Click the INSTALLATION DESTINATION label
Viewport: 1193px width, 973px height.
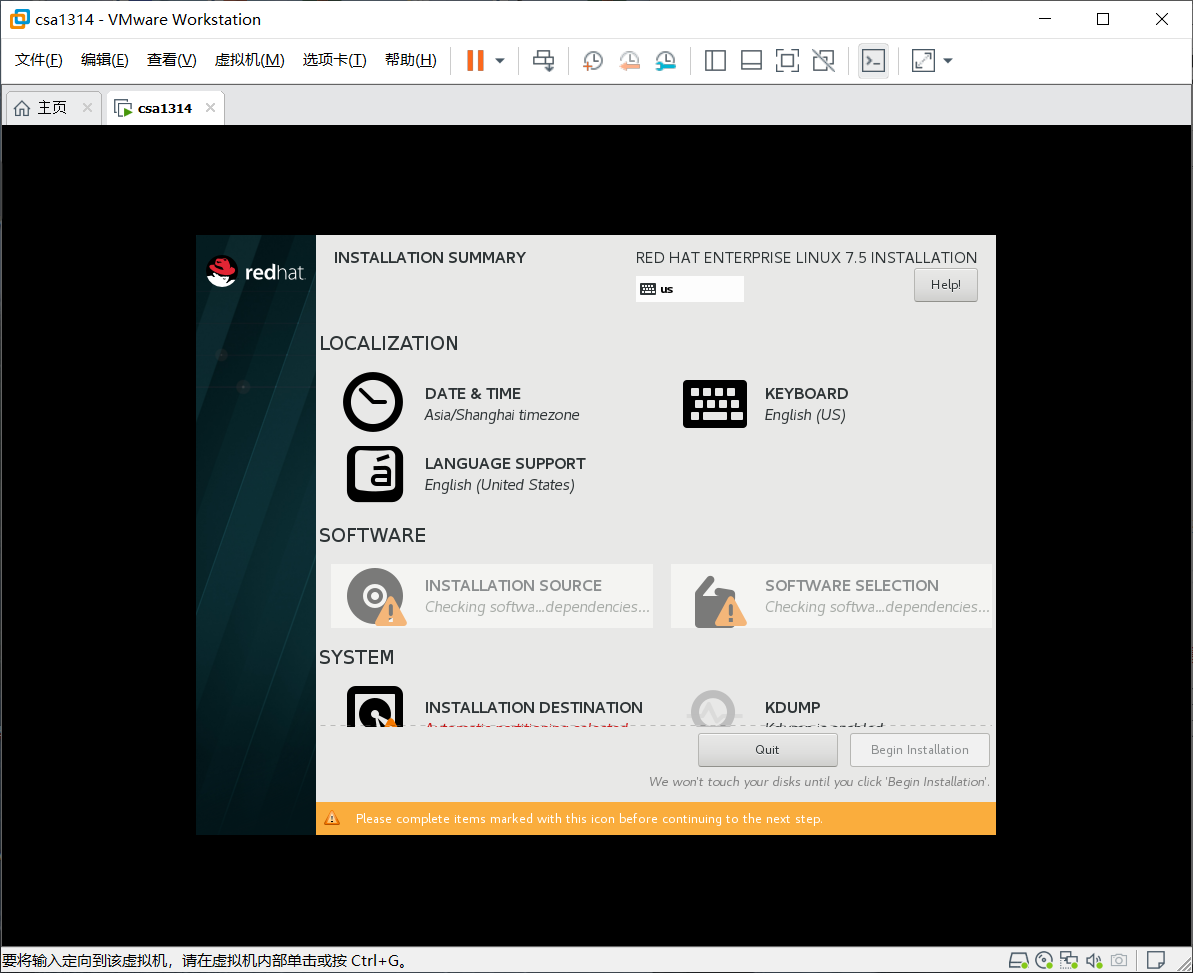click(x=533, y=707)
